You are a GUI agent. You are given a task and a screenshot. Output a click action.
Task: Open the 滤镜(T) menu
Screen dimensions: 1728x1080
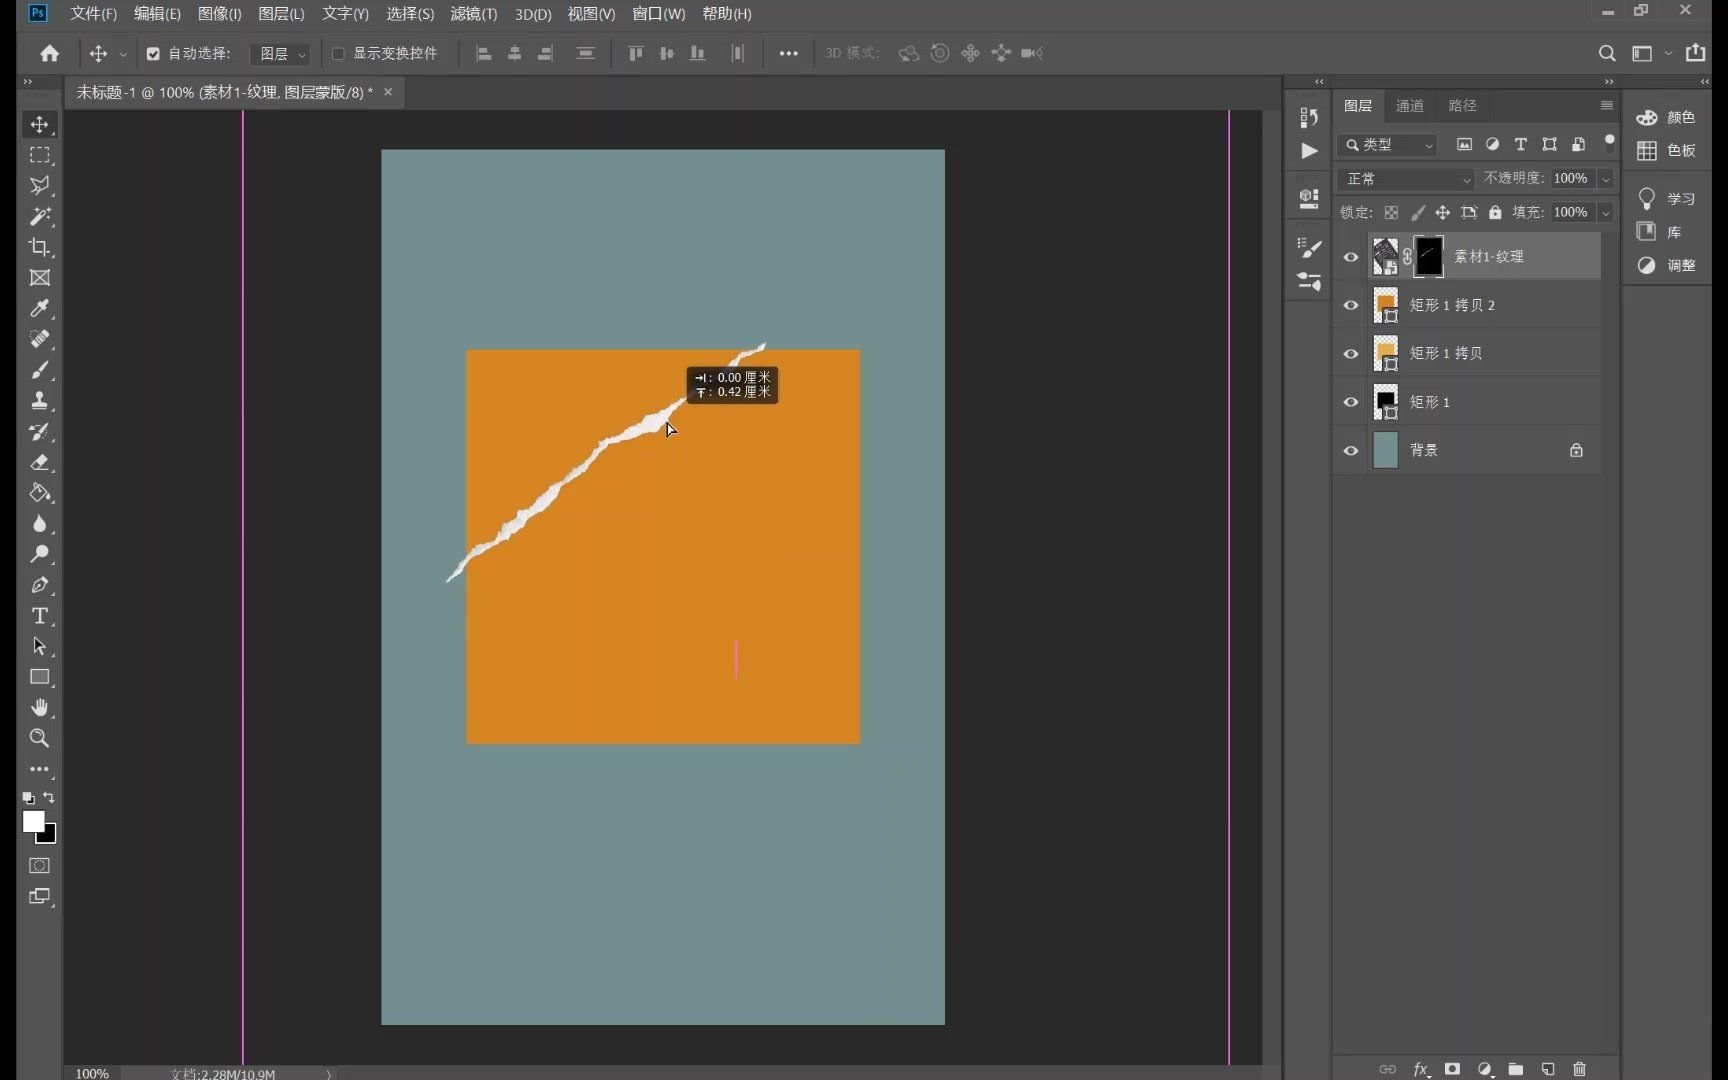474,14
